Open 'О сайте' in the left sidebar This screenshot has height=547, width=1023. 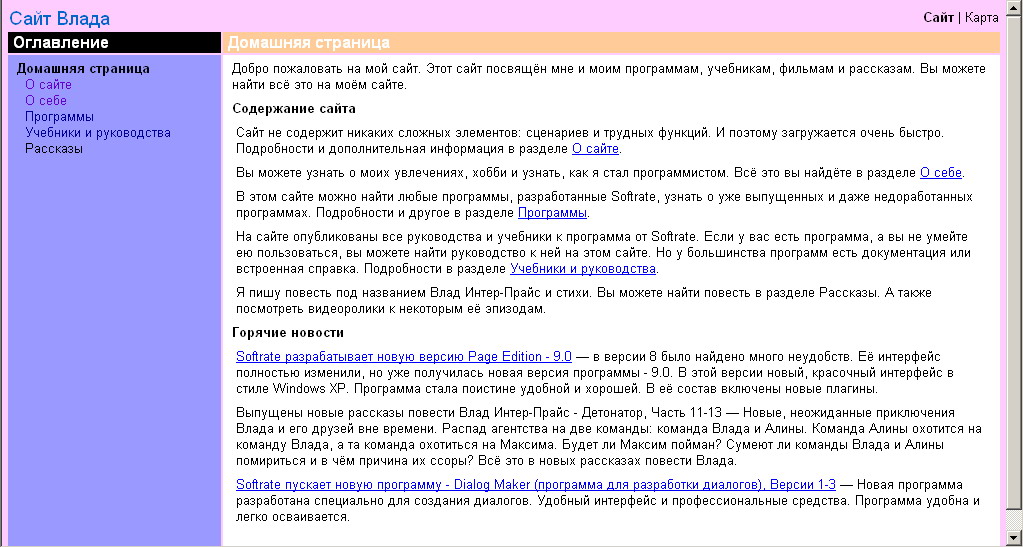[48, 85]
